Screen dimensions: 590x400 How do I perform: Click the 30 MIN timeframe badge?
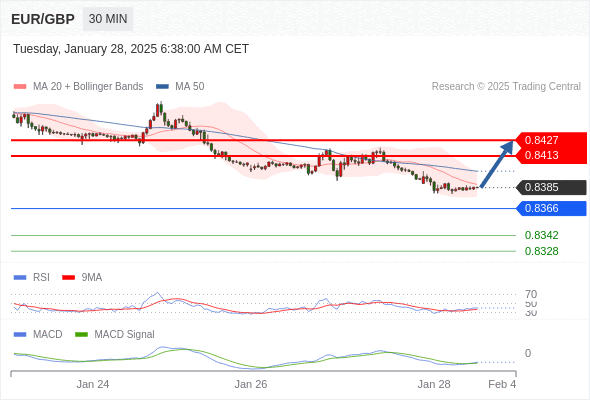pos(108,19)
